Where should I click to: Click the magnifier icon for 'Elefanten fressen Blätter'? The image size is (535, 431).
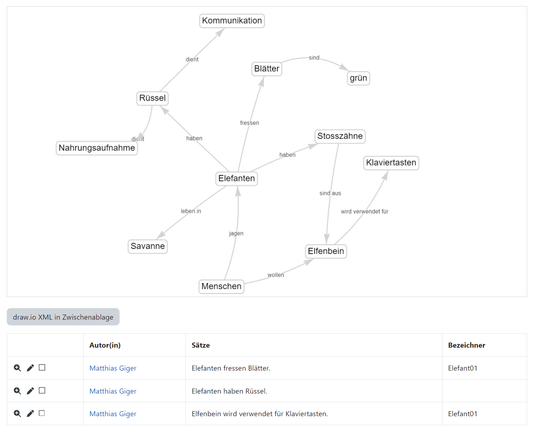[17, 368]
